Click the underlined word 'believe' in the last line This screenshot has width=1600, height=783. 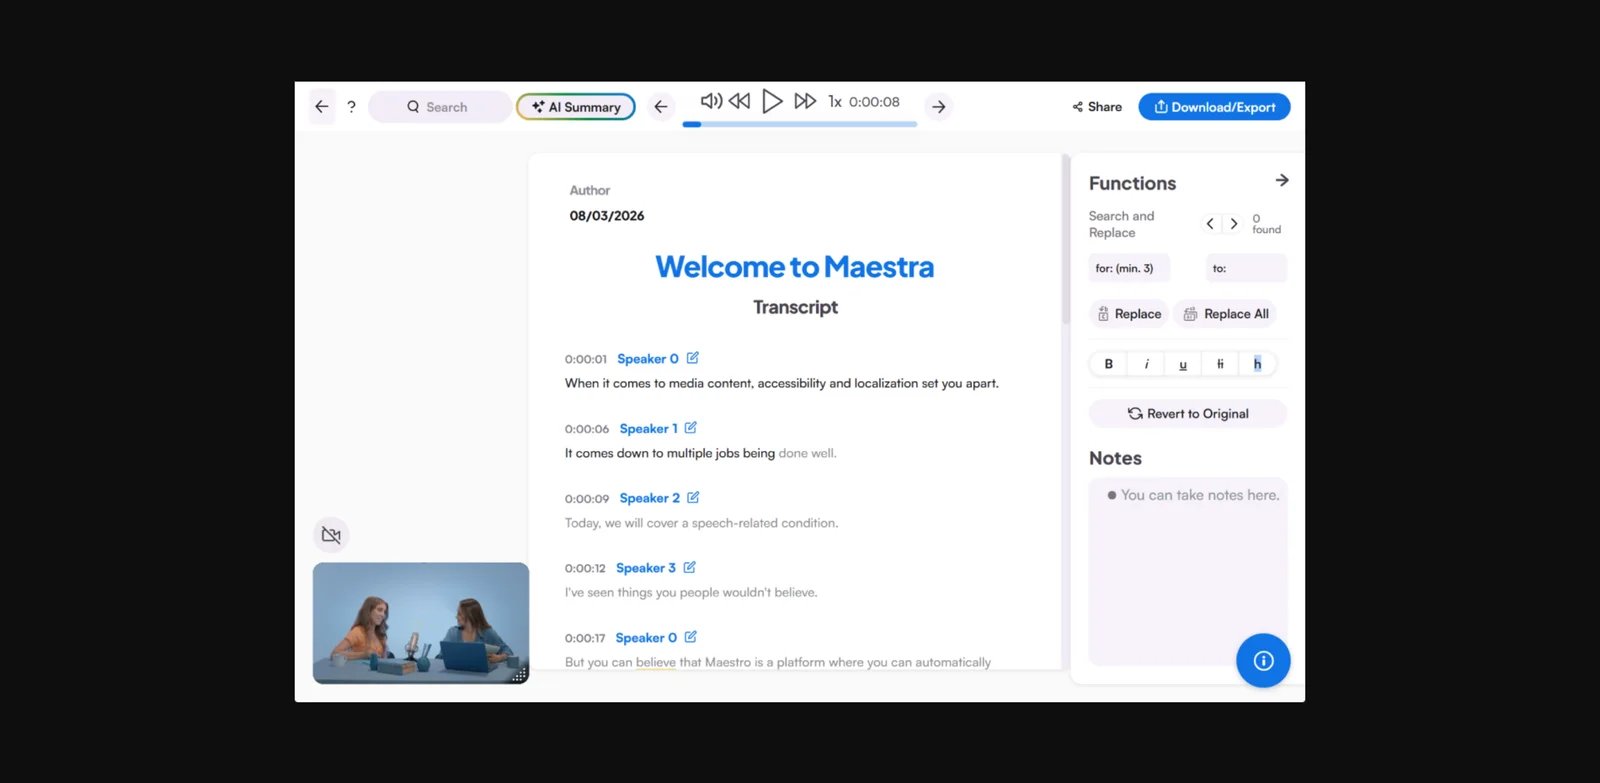point(656,662)
